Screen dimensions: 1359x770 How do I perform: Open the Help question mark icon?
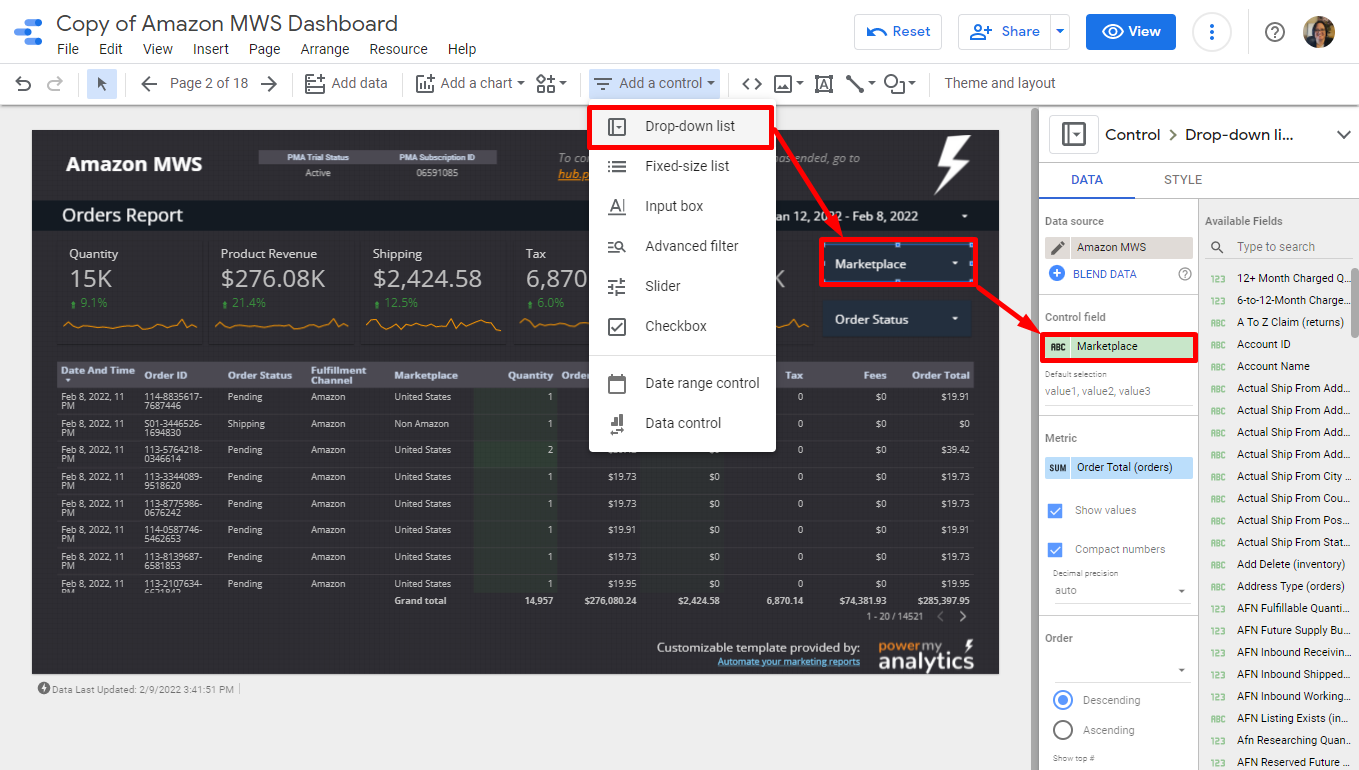(x=1274, y=32)
